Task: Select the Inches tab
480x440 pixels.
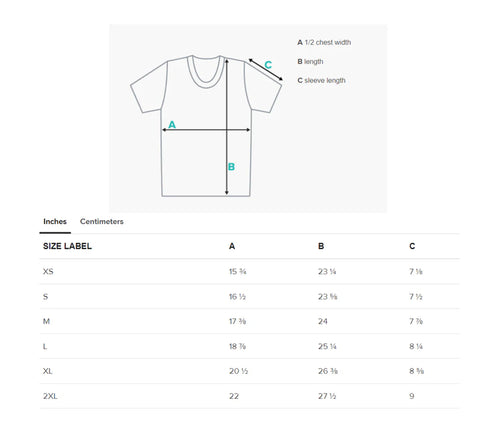Action: (55, 222)
